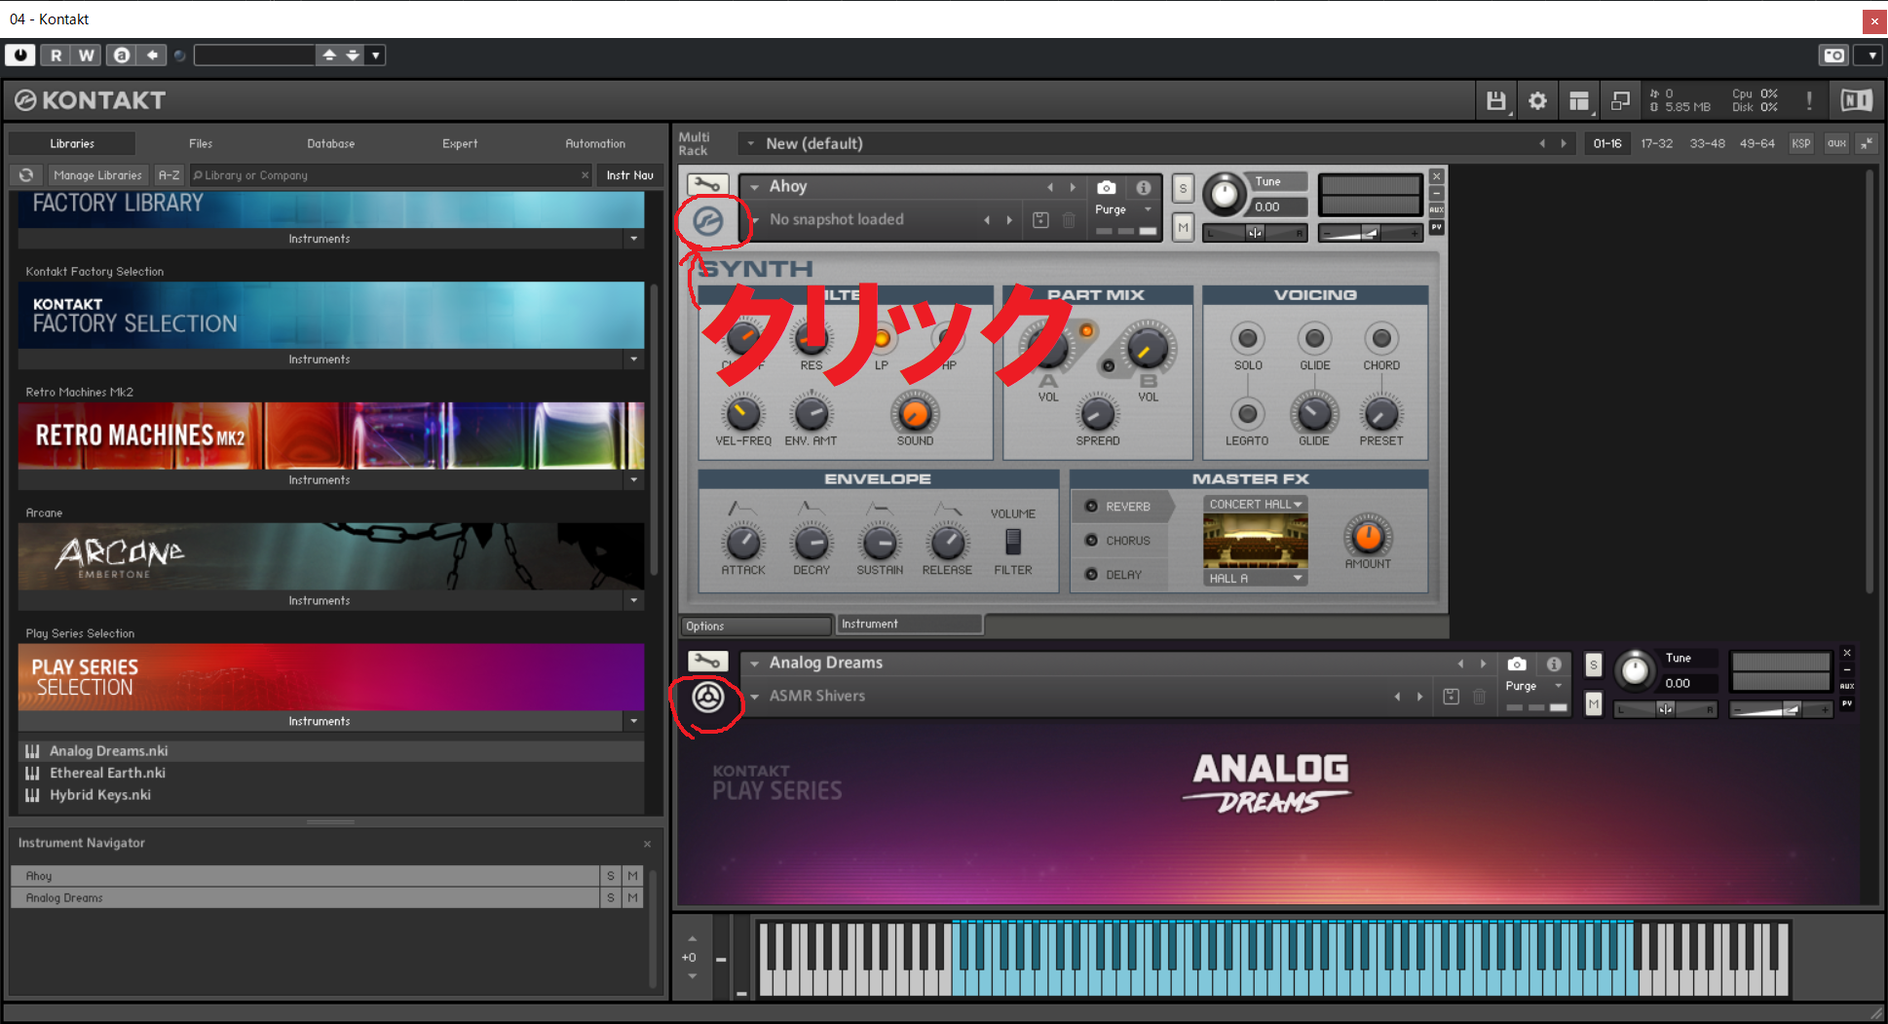Switch to the Libraries tab
This screenshot has height=1024, width=1888.
72,144
